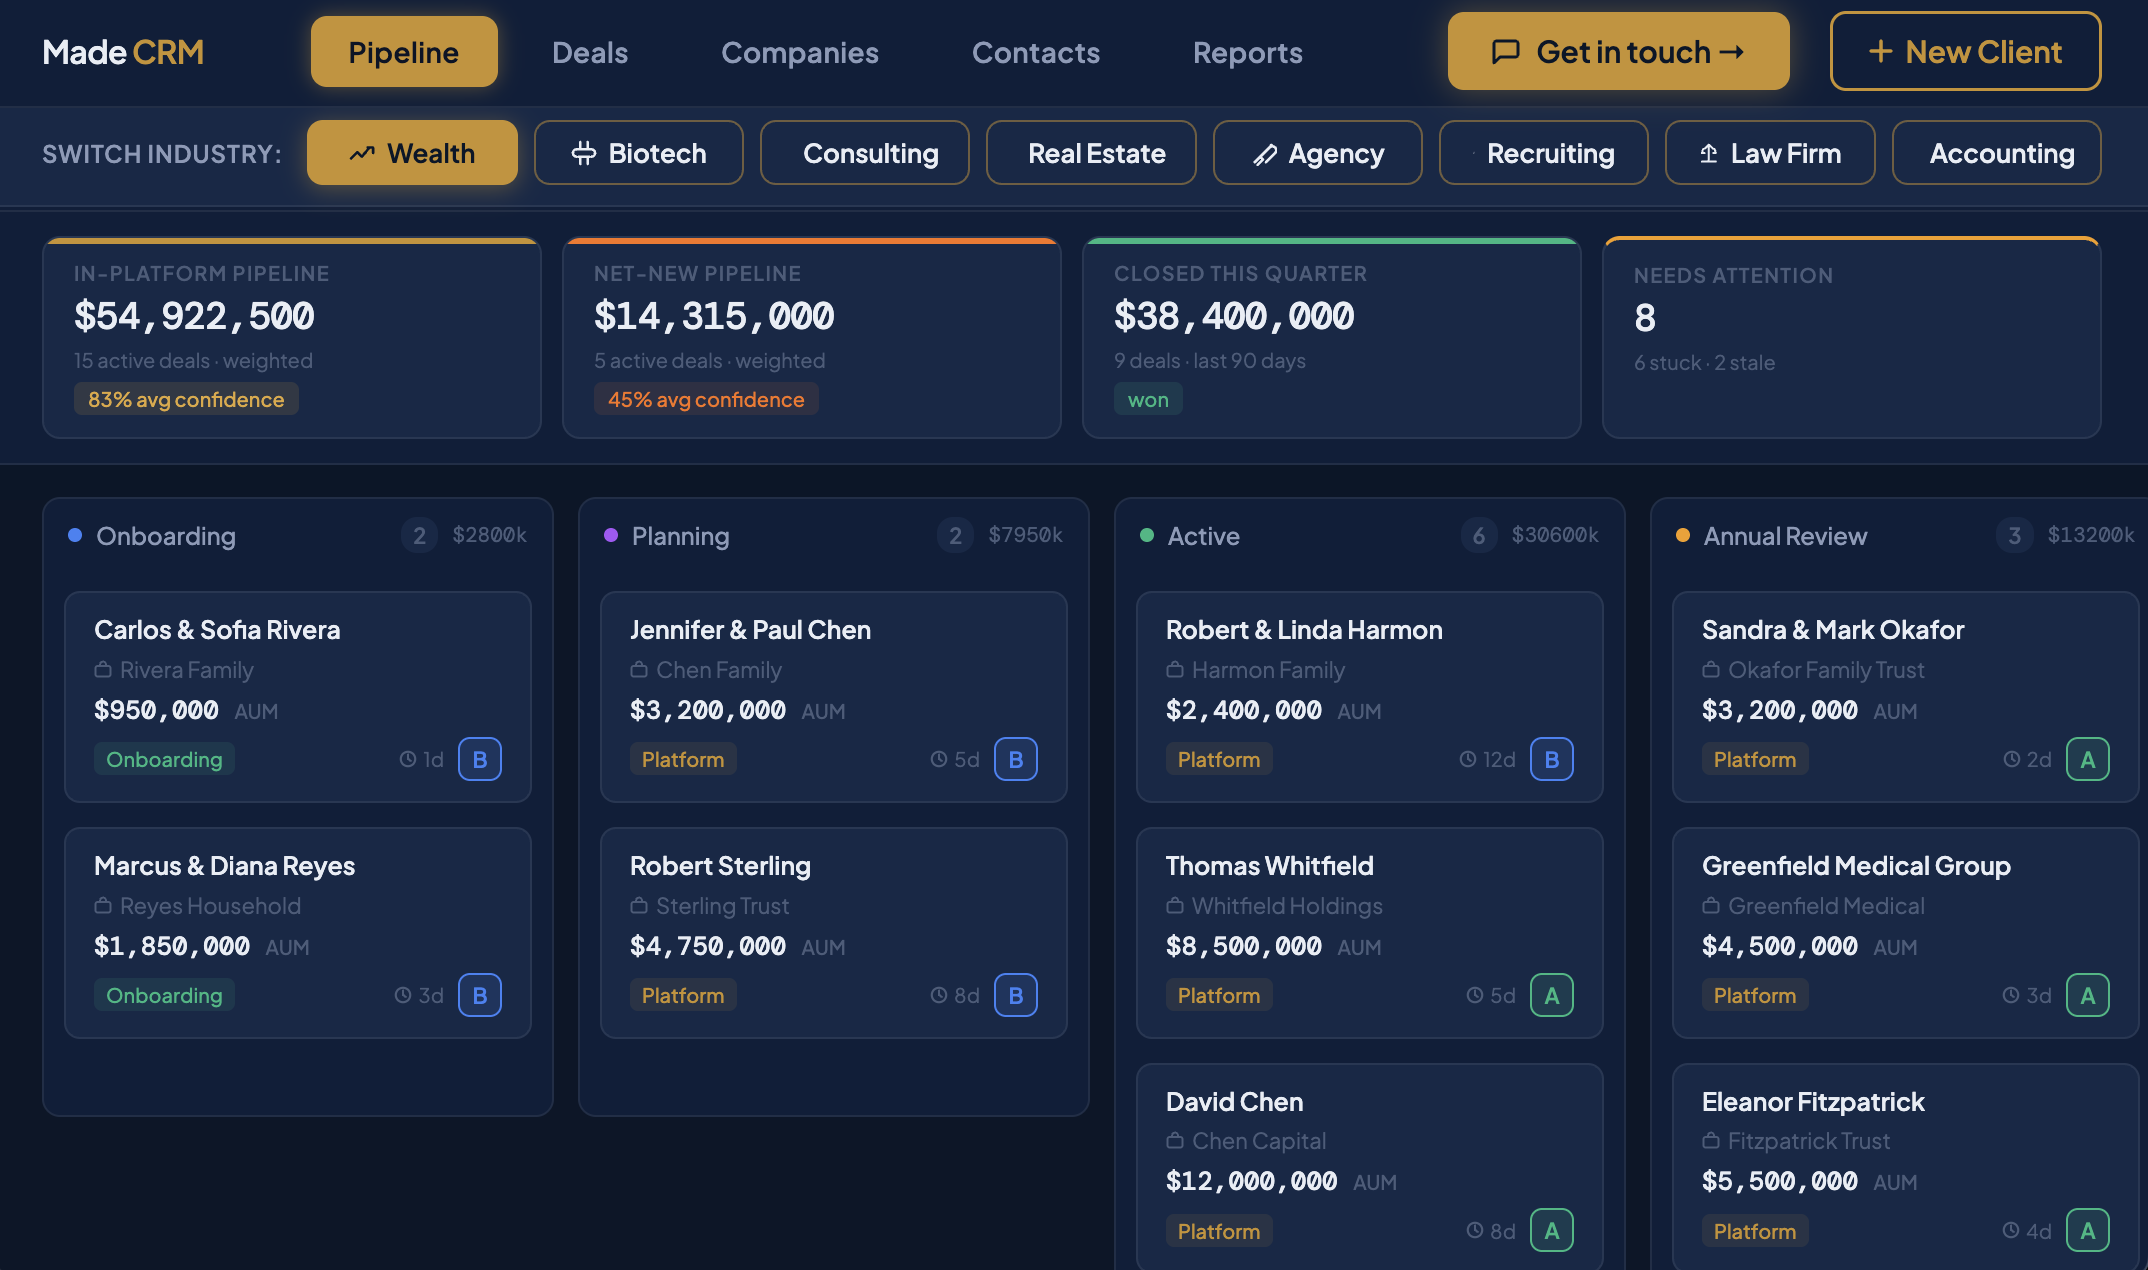Open the Reports tab
2148x1270 pixels.
click(x=1248, y=52)
